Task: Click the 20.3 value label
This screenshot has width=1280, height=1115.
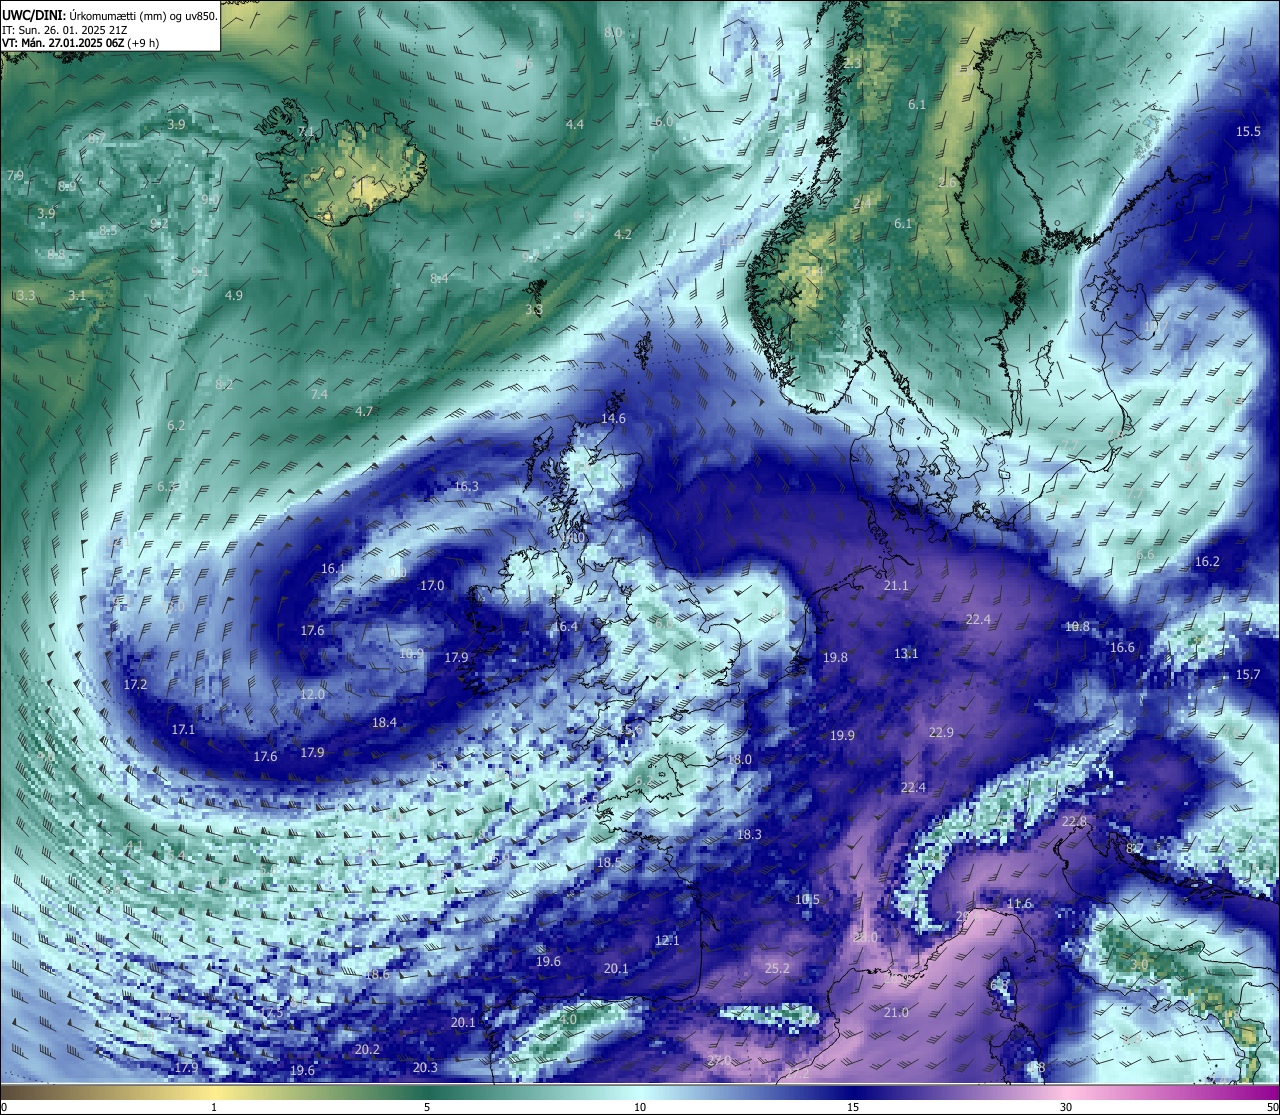Action: (425, 1068)
